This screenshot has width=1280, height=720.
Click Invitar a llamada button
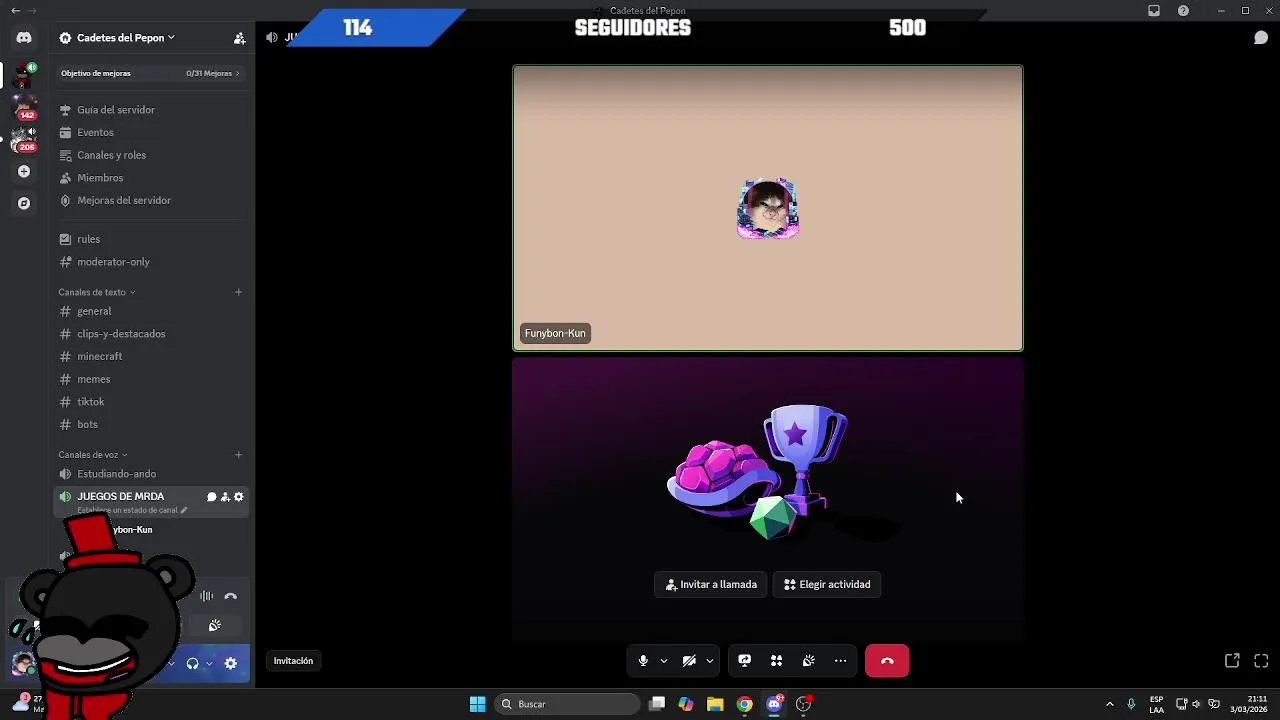711,585
